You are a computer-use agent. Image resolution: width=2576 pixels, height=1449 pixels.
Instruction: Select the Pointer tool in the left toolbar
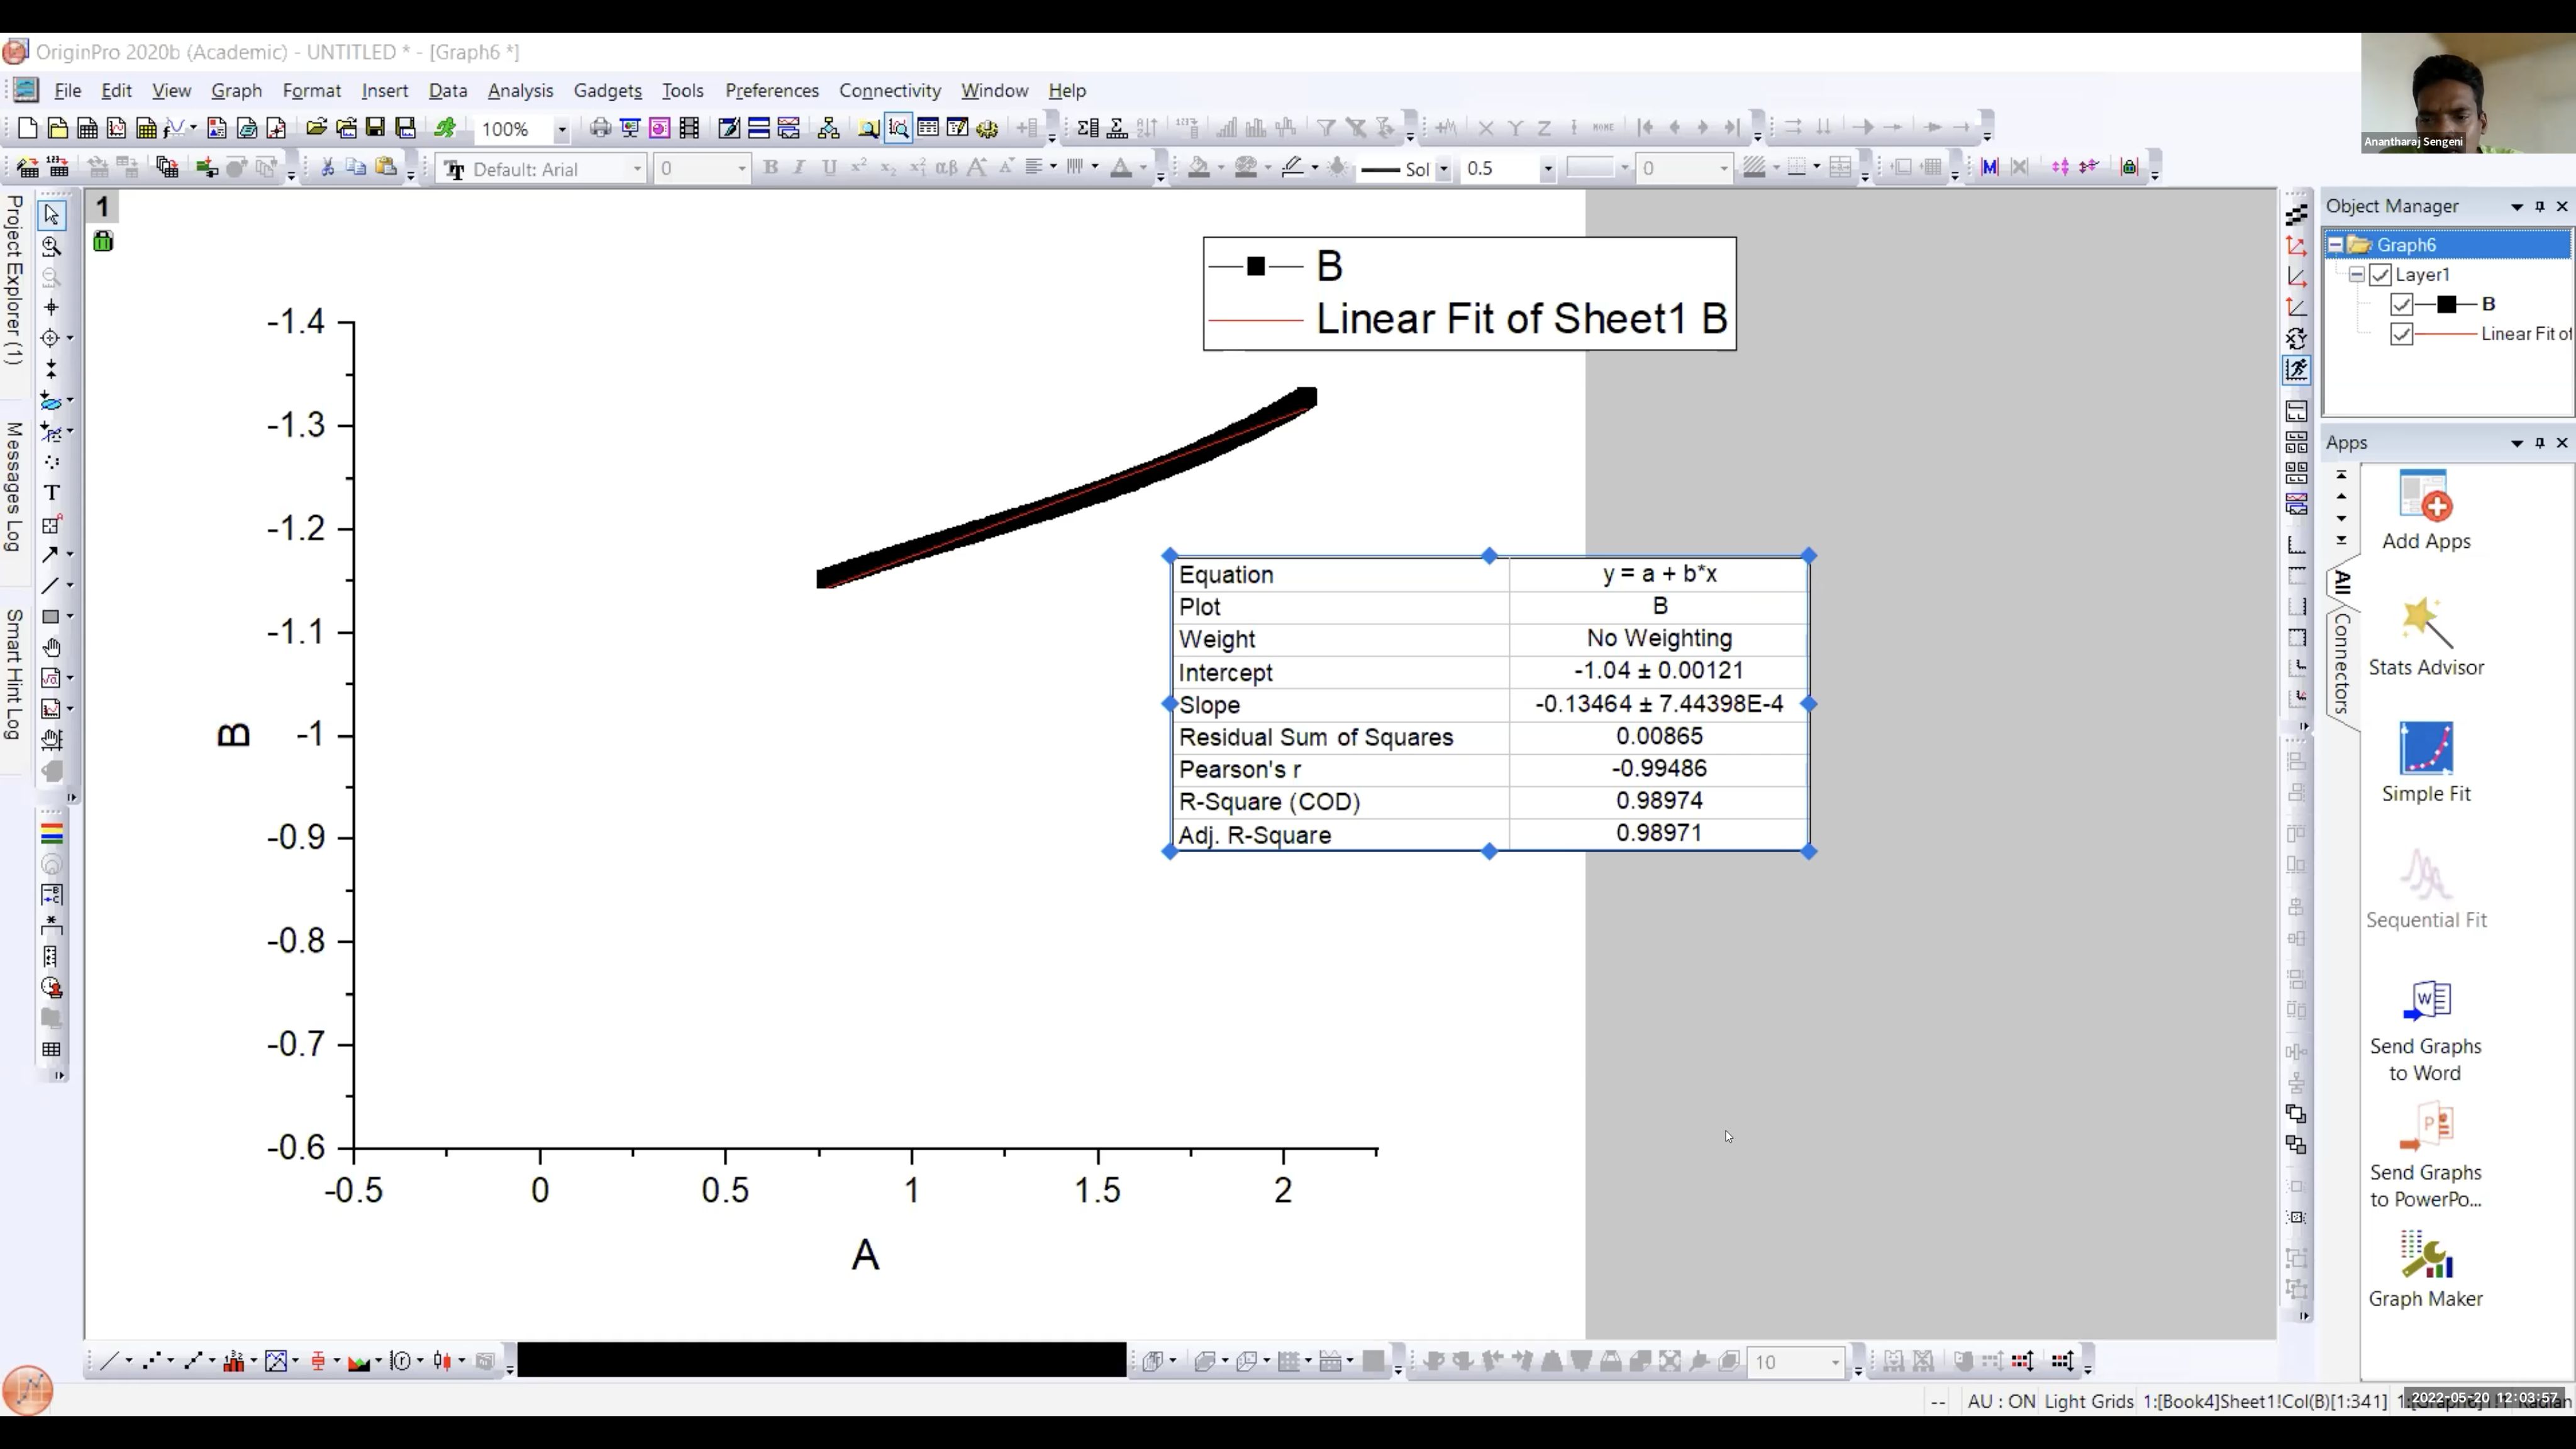click(51, 215)
